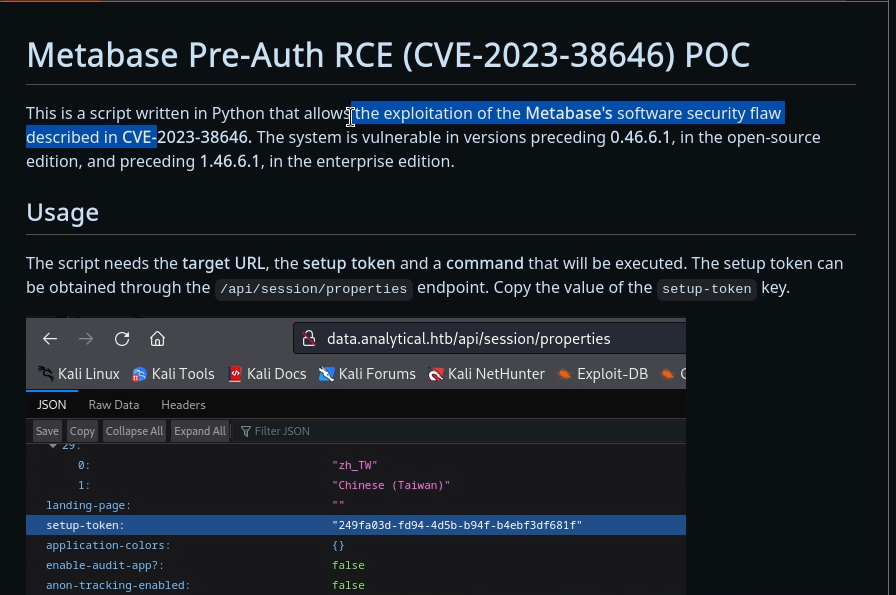Select the enable-audit-app? row

coord(355,565)
